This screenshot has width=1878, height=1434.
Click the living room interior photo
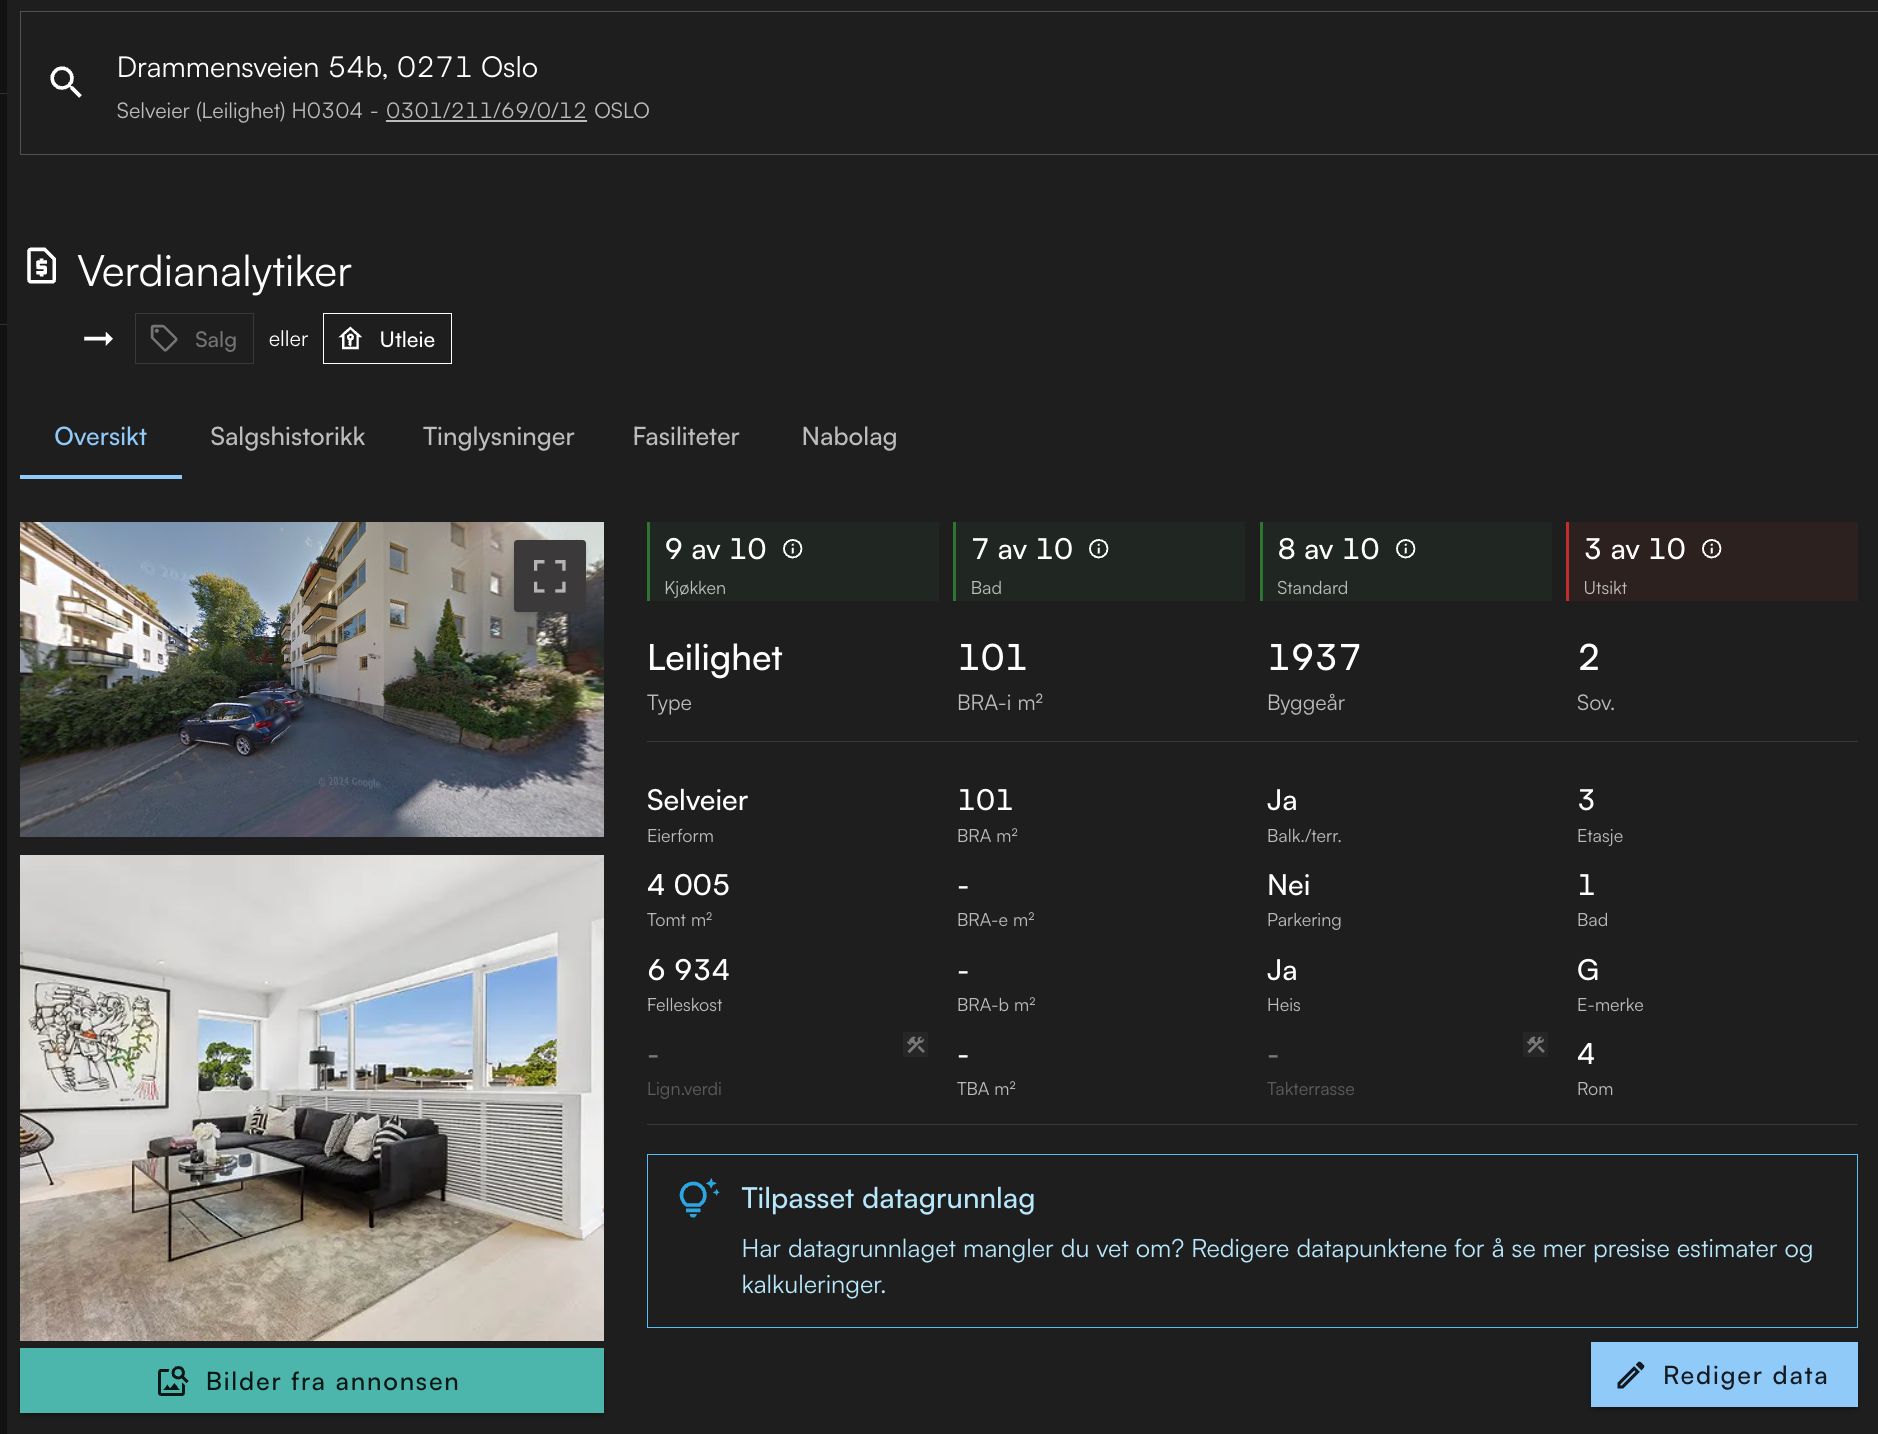pos(312,1097)
